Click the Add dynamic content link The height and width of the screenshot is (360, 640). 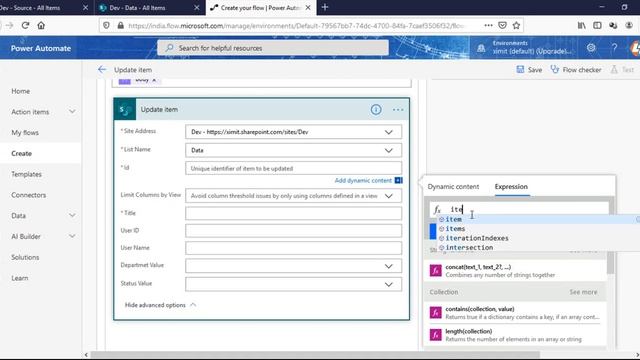tap(363, 180)
